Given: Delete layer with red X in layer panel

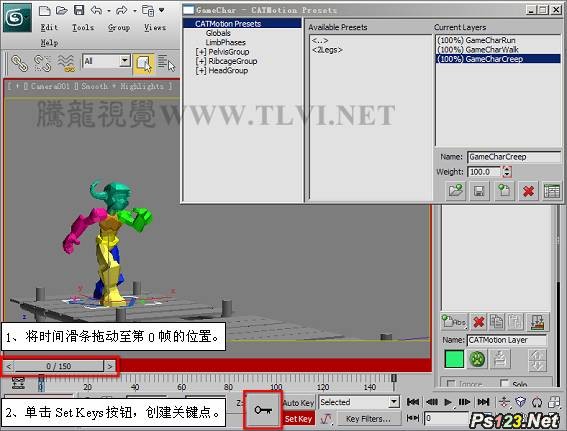Looking at the screenshot, I should pyautogui.click(x=479, y=321).
